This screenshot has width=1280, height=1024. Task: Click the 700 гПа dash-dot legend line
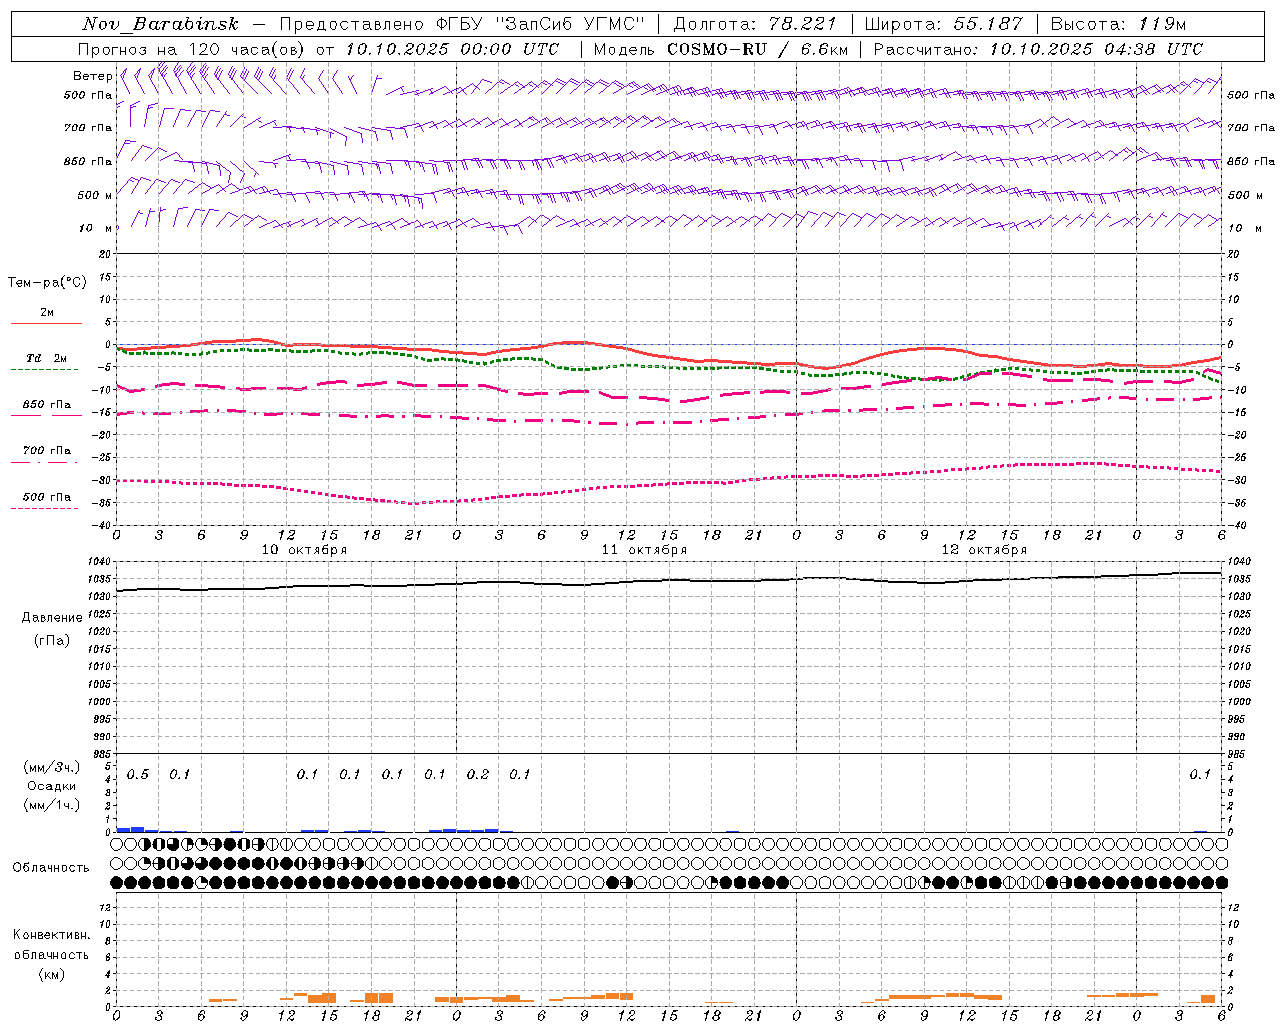coord(44,462)
